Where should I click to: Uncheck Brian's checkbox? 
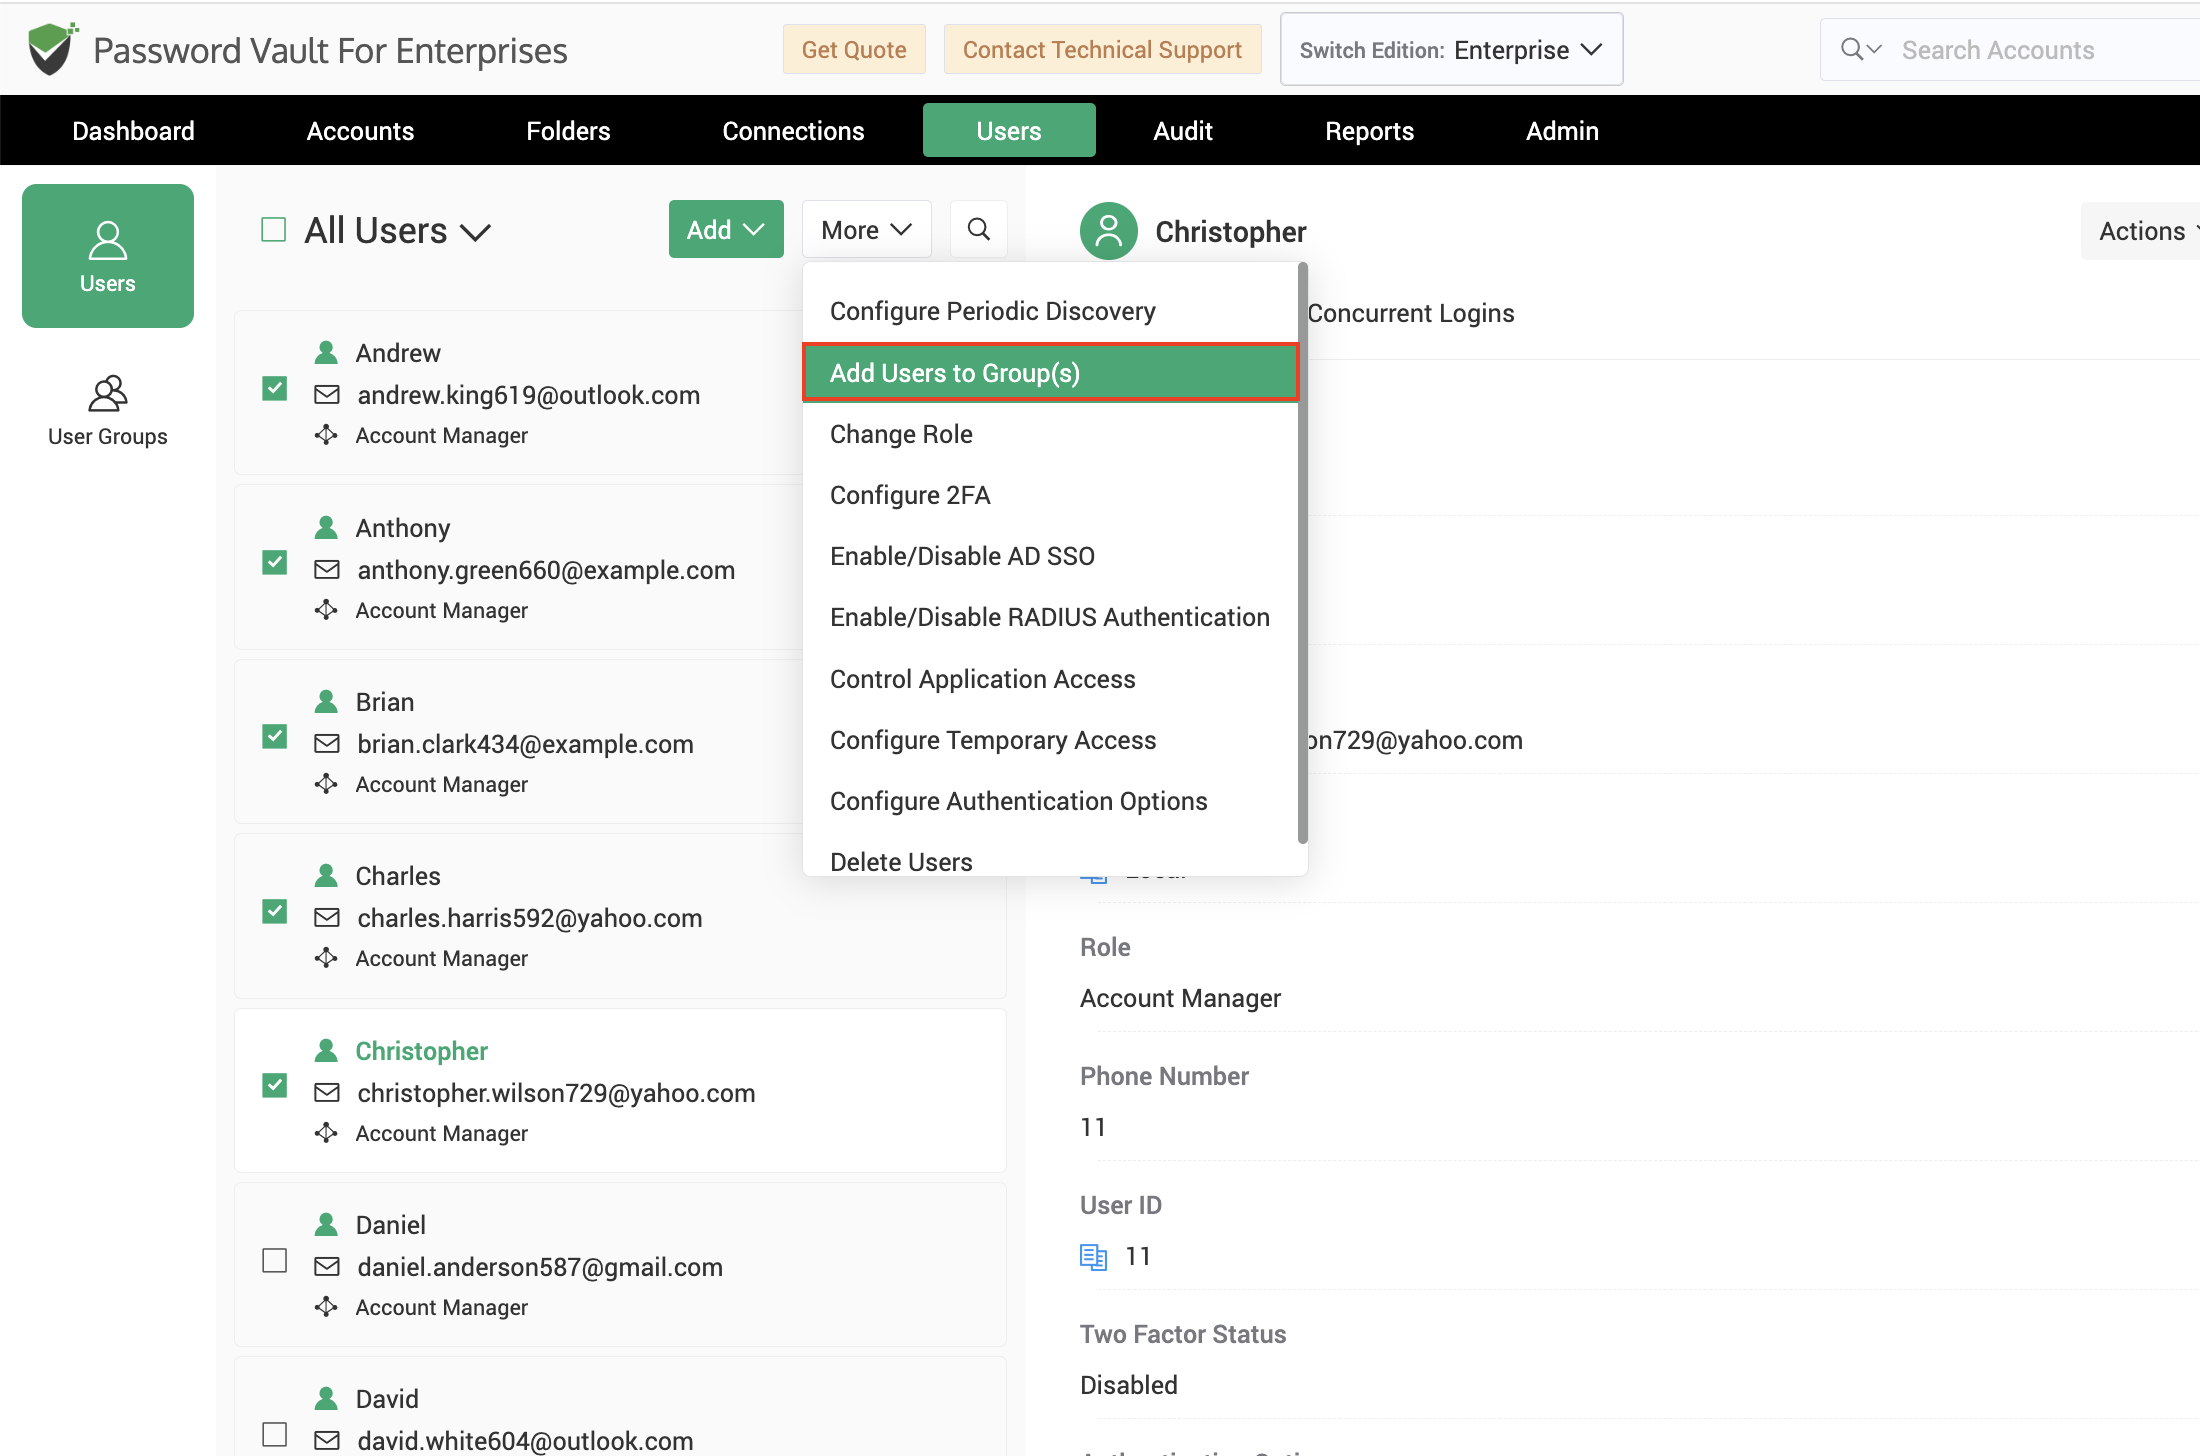click(x=274, y=737)
